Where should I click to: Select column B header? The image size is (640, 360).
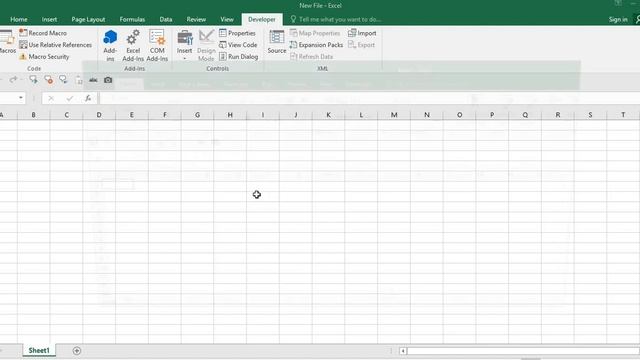(x=33, y=115)
